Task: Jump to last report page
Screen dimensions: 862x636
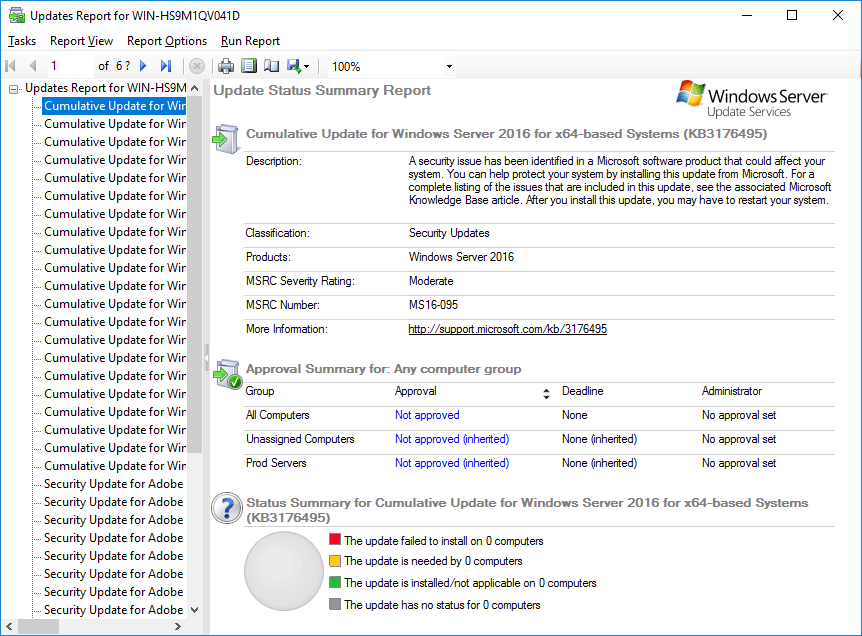Action: click(166, 67)
